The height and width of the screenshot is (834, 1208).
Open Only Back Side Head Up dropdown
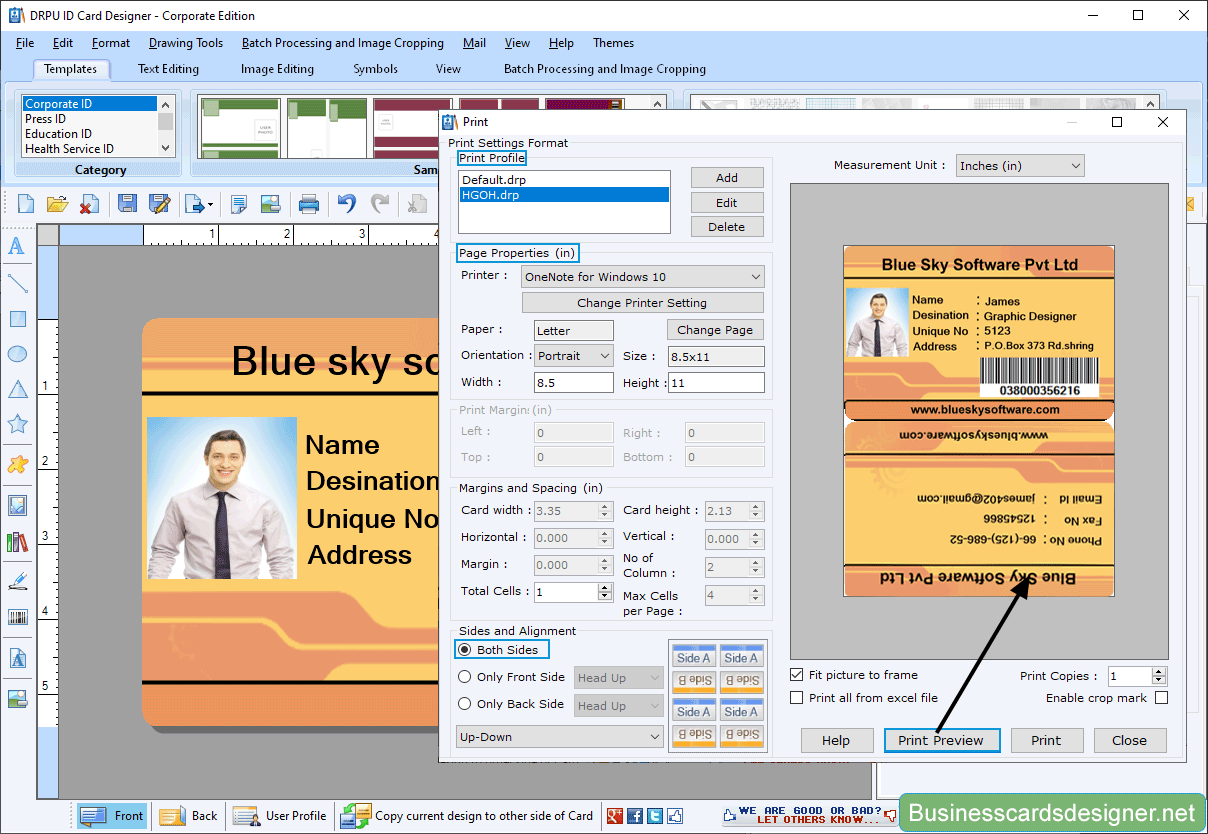(x=619, y=706)
